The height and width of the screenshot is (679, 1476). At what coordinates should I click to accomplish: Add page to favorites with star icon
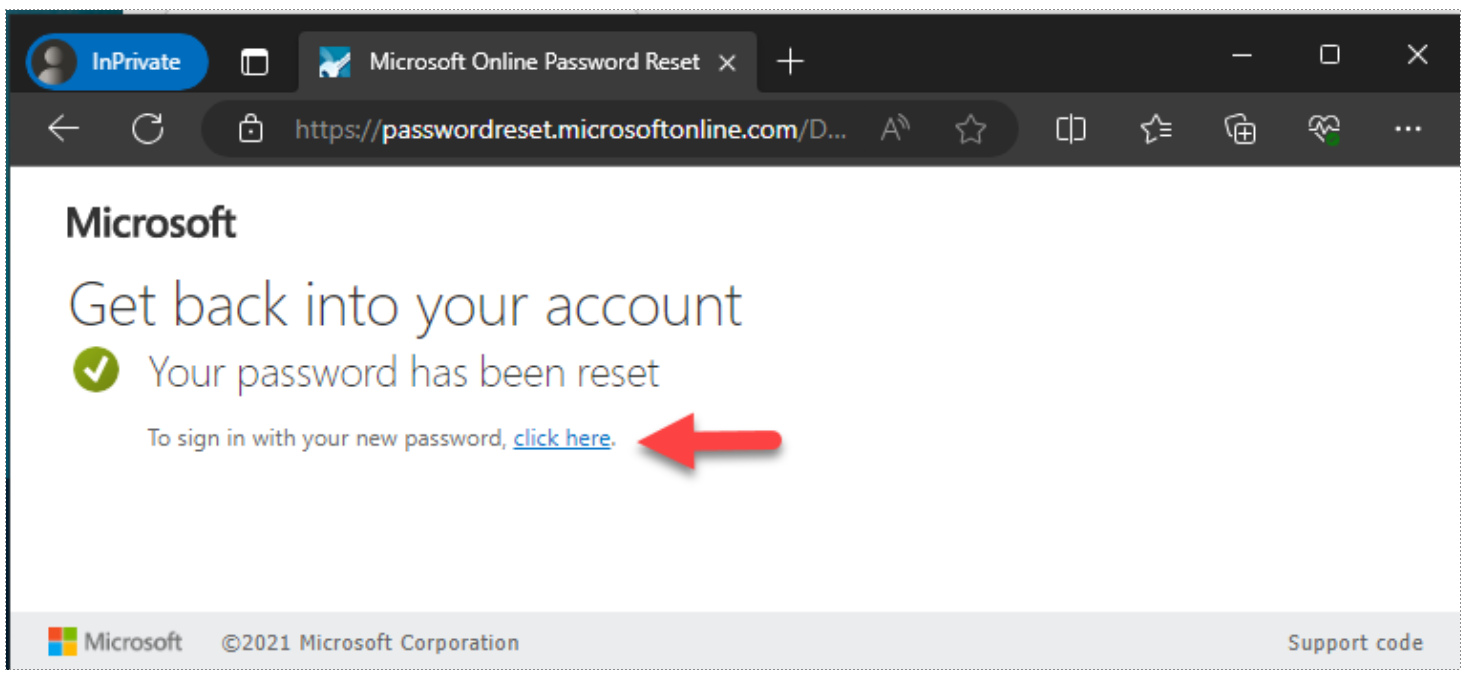click(x=970, y=129)
